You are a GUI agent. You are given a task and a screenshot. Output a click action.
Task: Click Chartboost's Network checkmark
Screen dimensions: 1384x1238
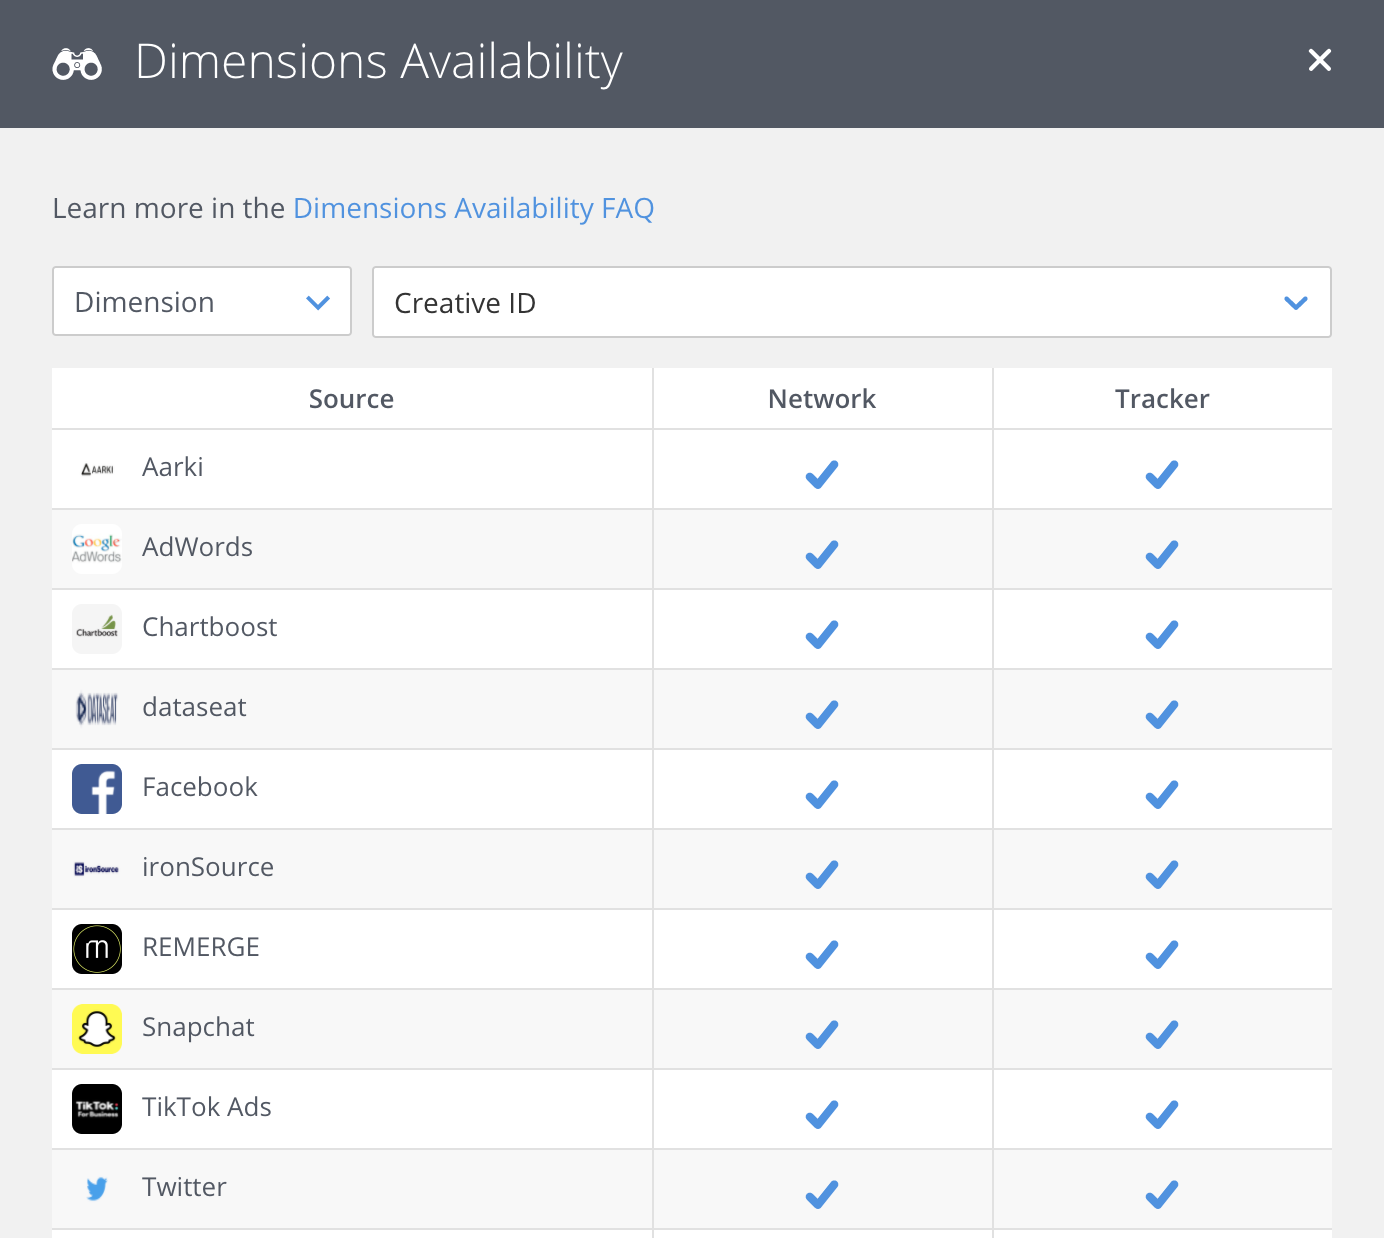pos(822,634)
